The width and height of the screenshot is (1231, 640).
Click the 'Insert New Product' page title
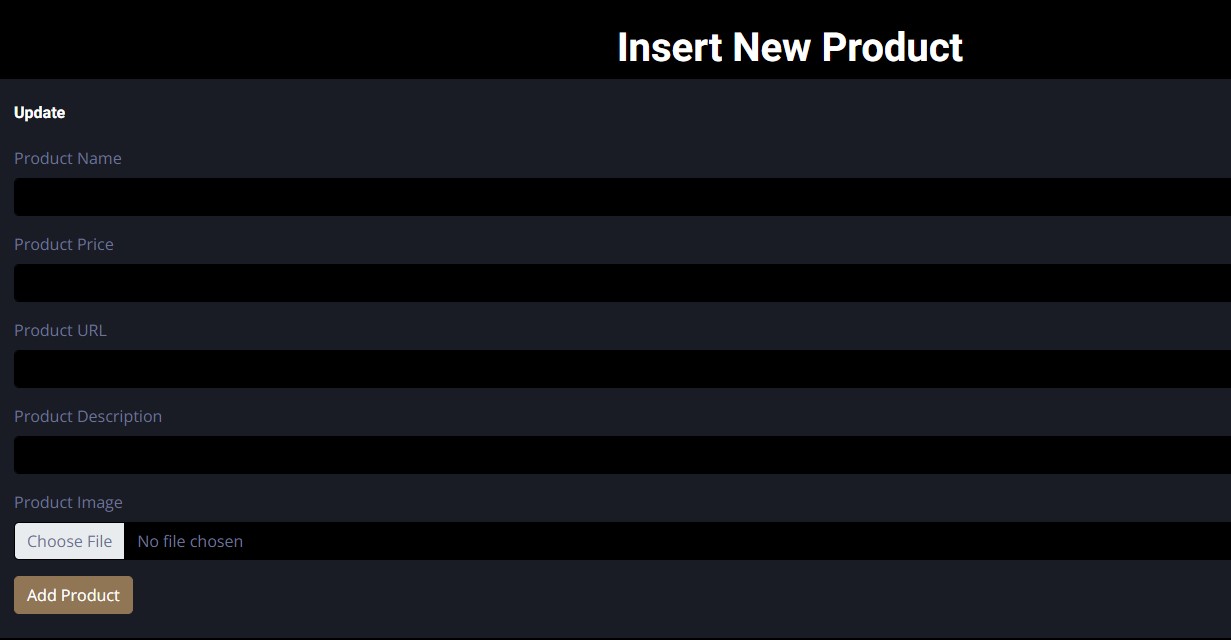point(790,47)
